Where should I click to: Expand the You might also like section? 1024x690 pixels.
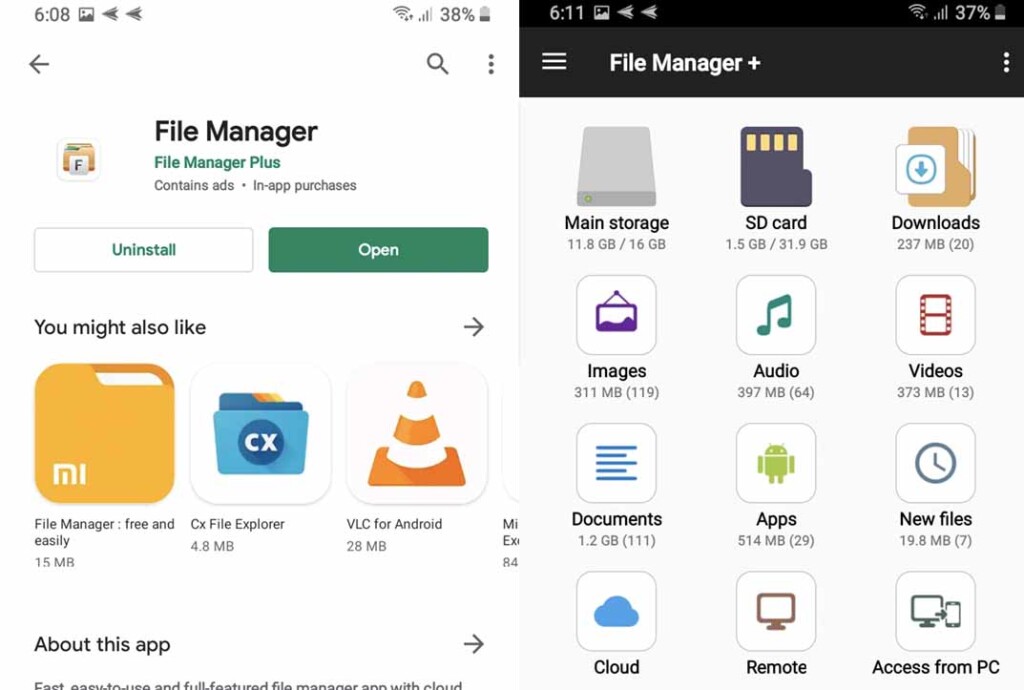(x=473, y=327)
